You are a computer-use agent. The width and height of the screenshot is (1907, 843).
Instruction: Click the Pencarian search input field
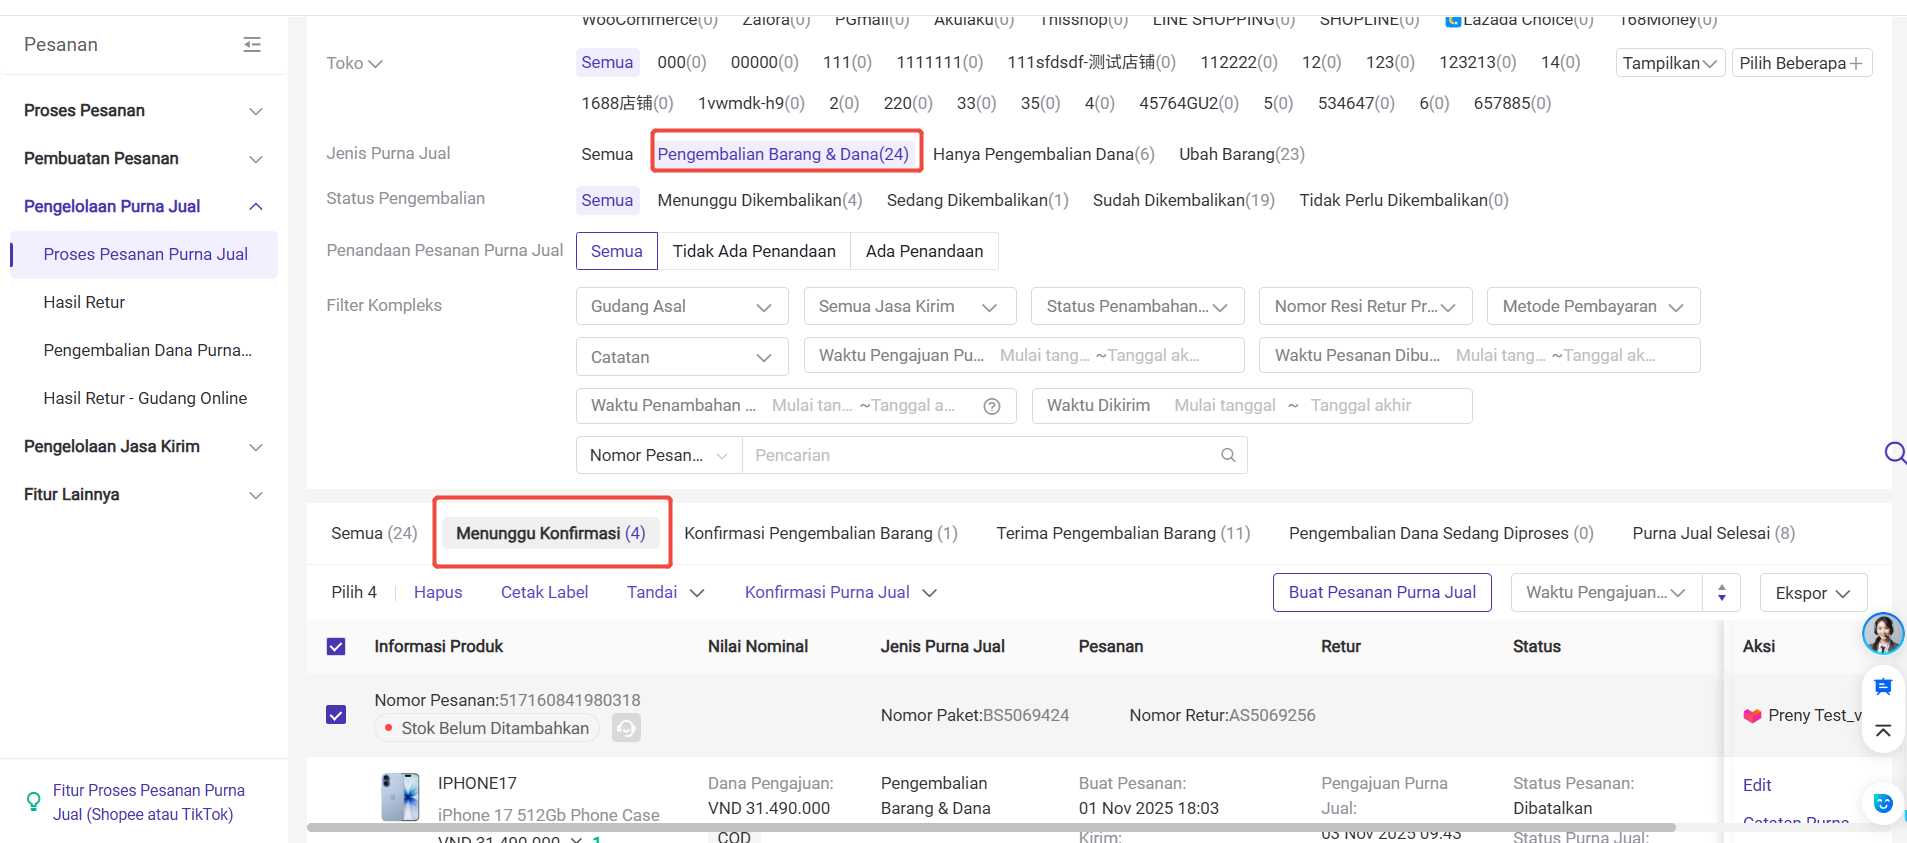(980, 456)
